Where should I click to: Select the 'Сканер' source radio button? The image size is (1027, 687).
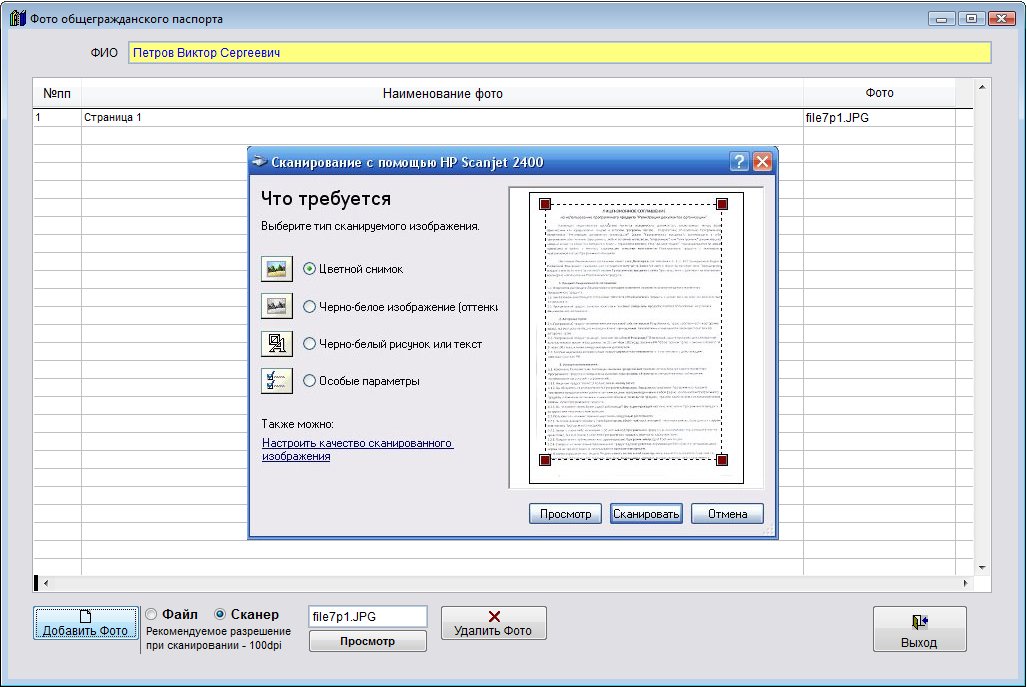click(221, 615)
